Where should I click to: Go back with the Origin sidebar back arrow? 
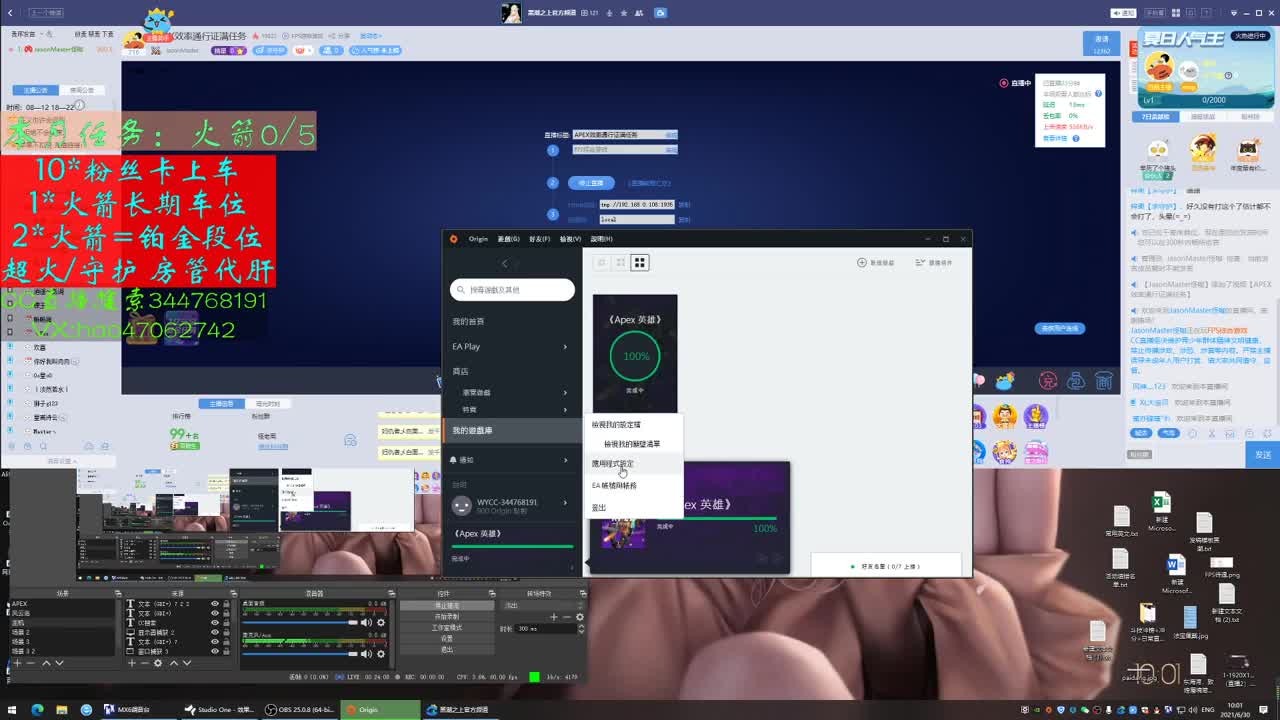(504, 263)
